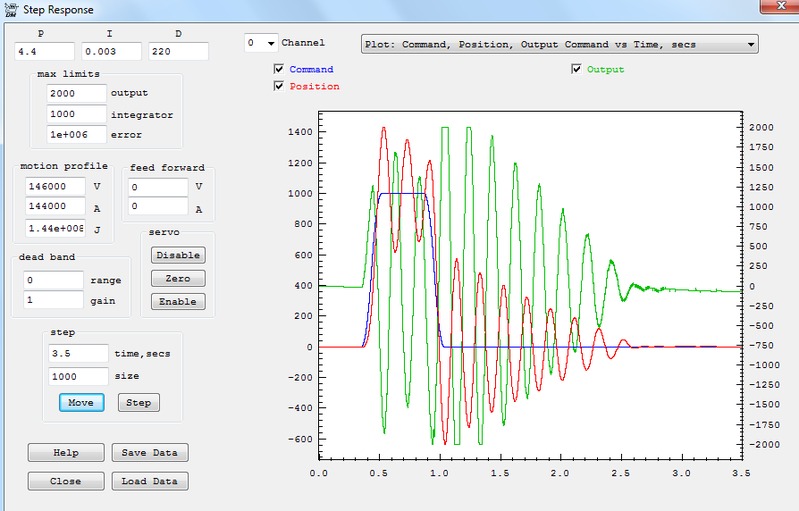Click the P gain input field
This screenshot has width=799, height=511.
coord(44,51)
